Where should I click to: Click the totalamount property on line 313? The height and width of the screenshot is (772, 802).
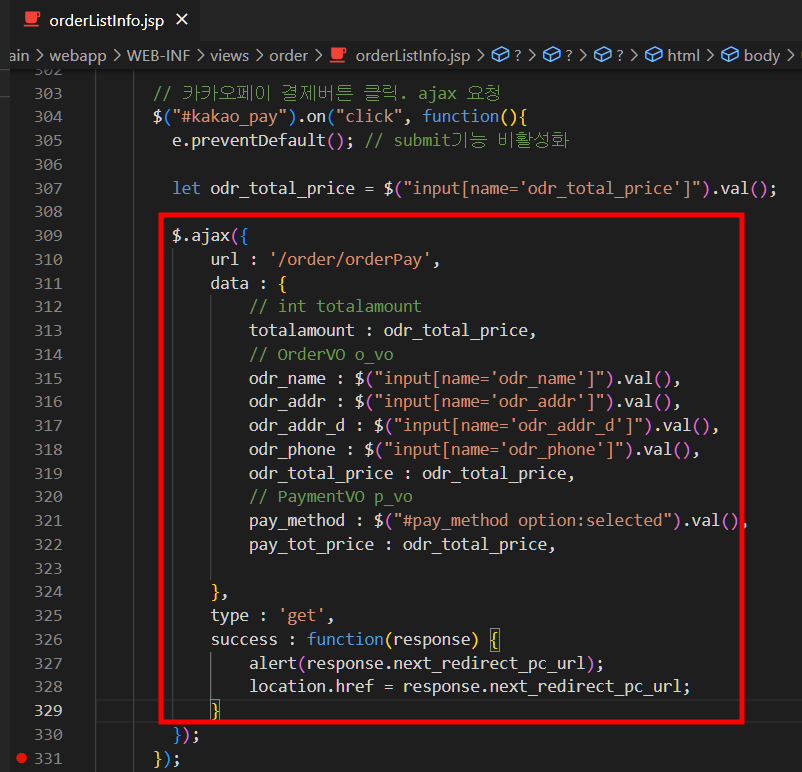301,330
